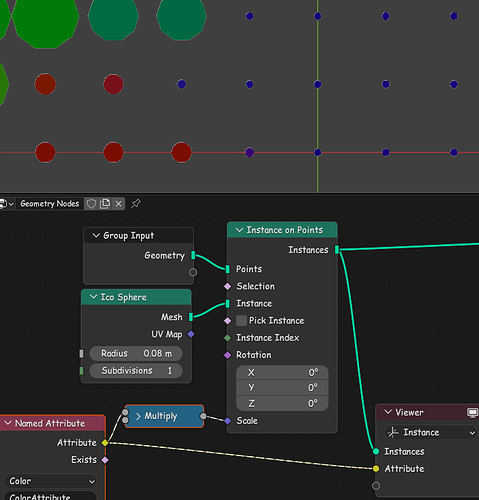479x500 pixels.
Task: Collapse the Ico Sphere node
Action: coord(94,297)
